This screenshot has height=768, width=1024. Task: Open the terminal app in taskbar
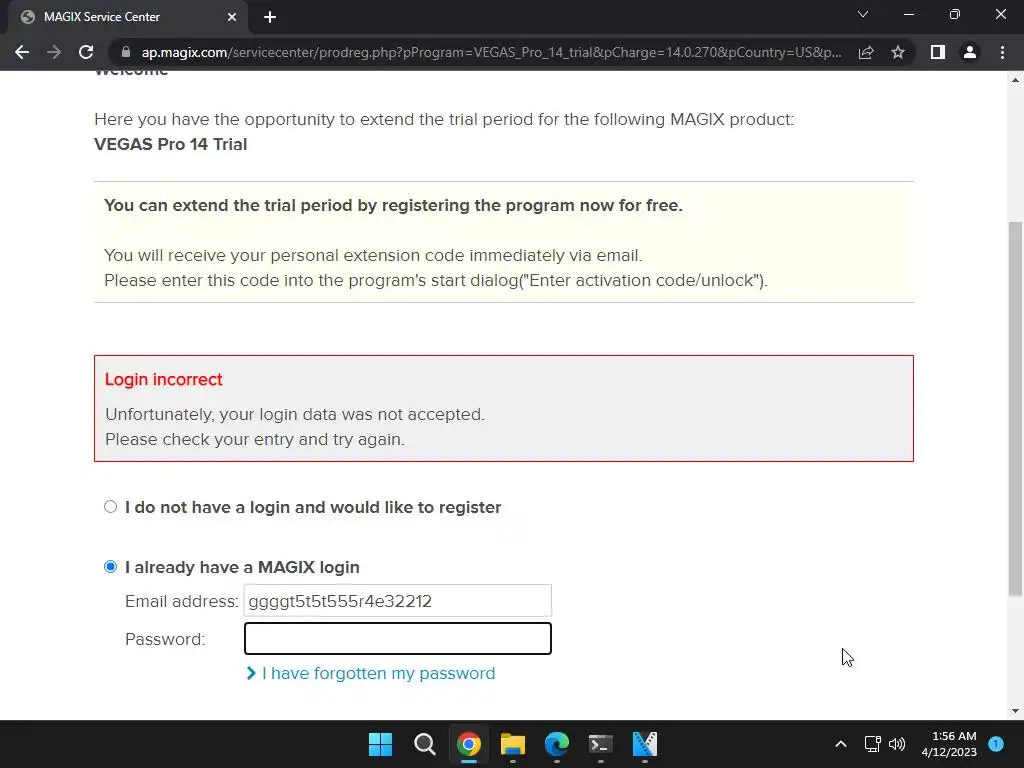click(x=600, y=744)
